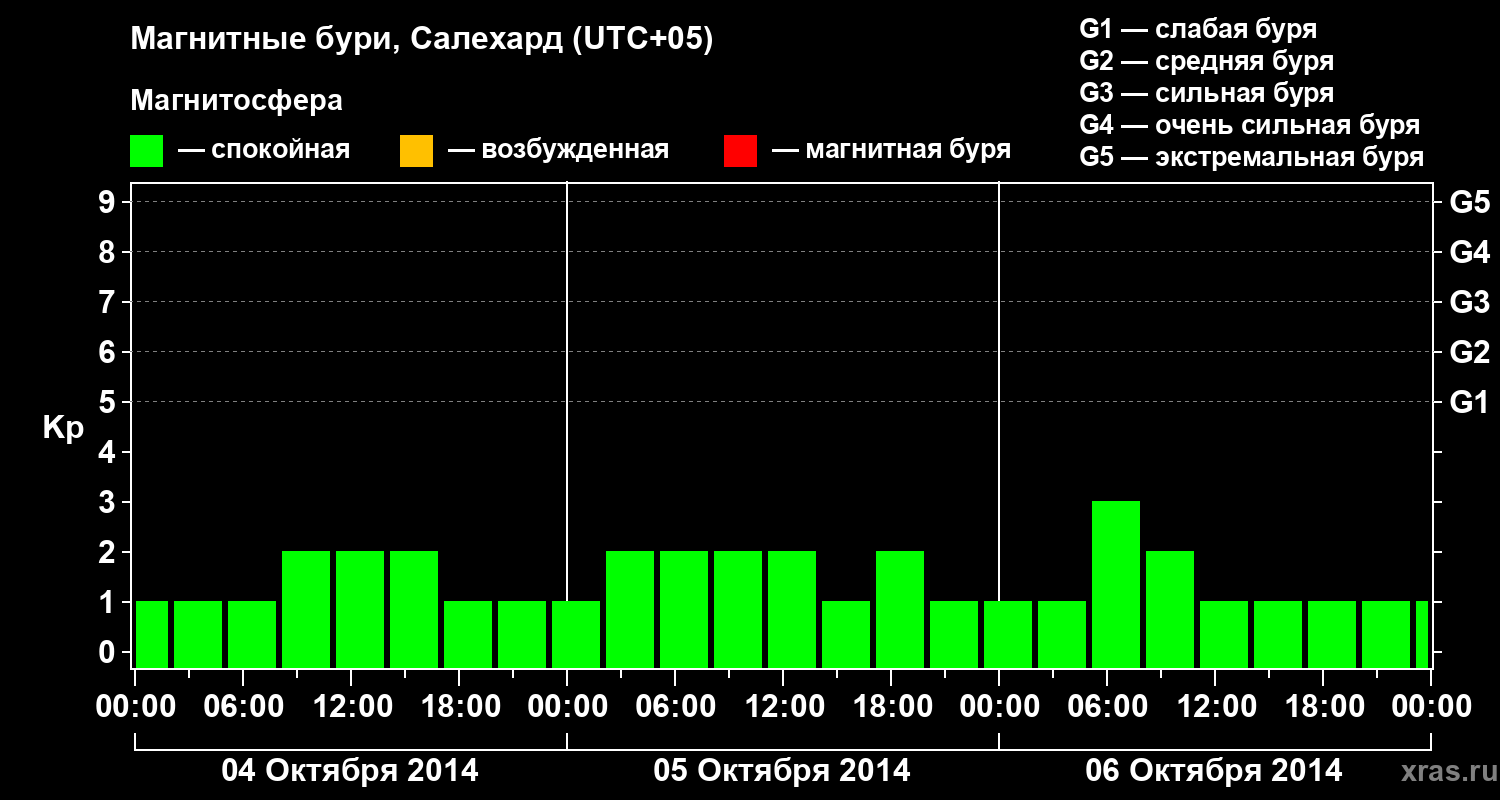
Task: Click the bar above 12:00 on 06 October
Action: pos(1224,635)
